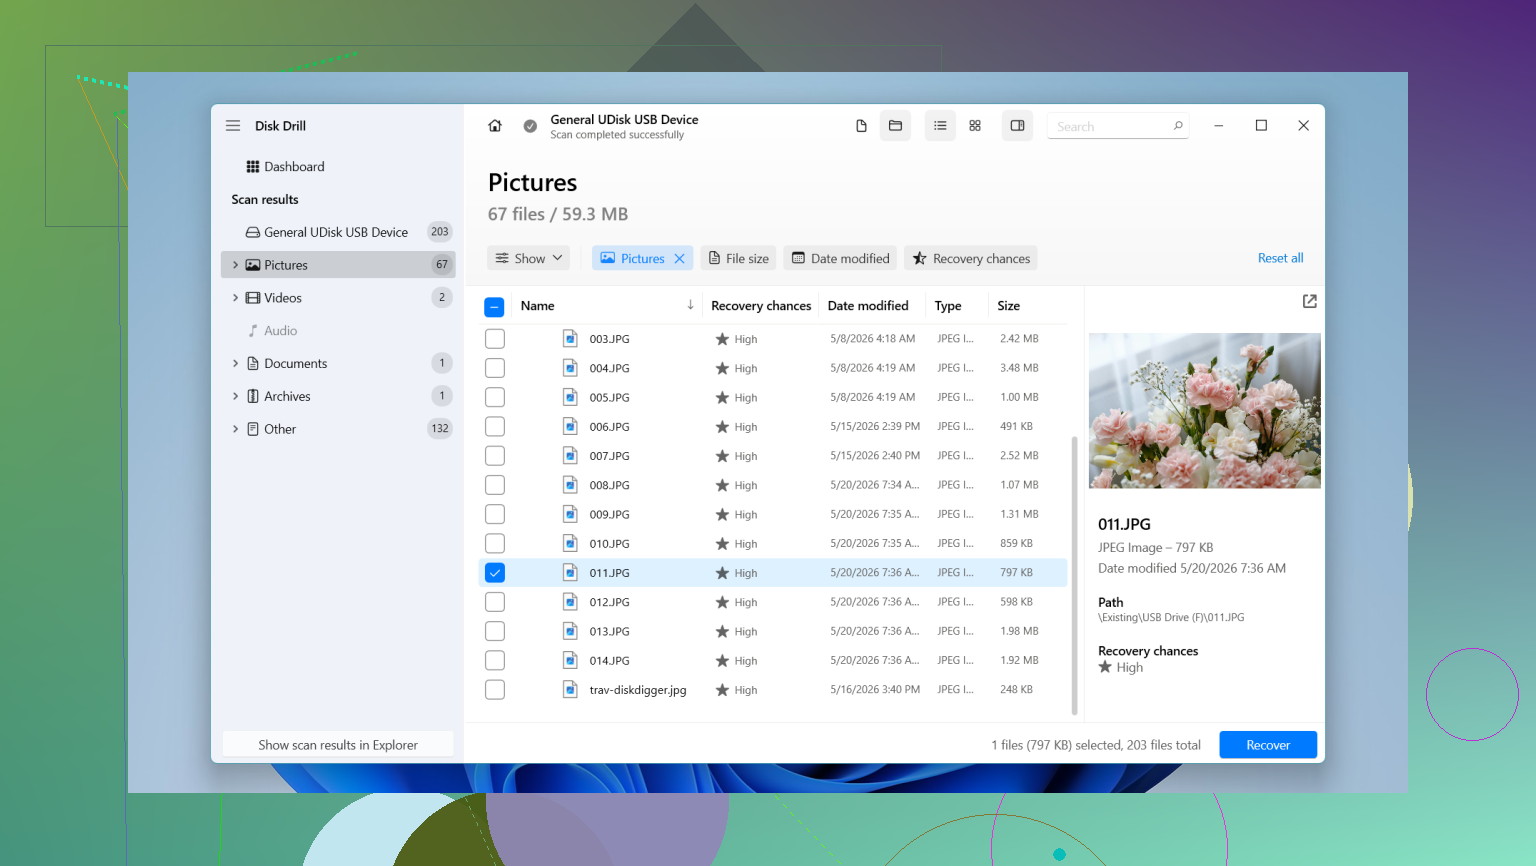The width and height of the screenshot is (1536, 866).
Task: Click the sort arrow in the Name column
Action: (x=690, y=305)
